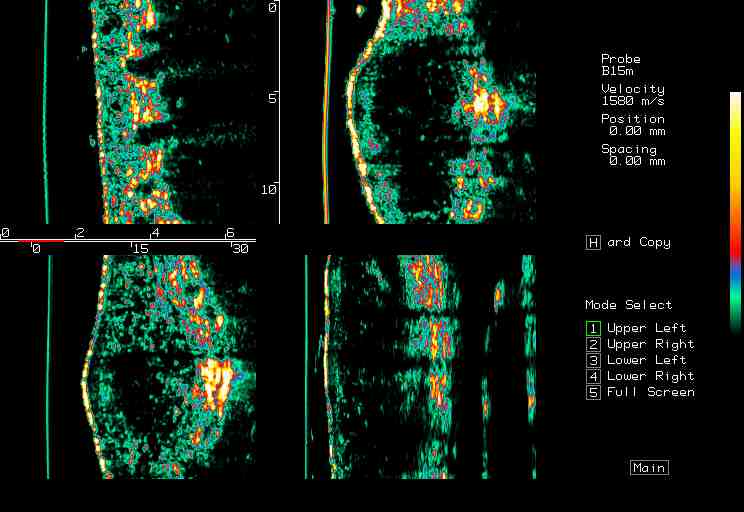Click the 4 mark on horizontal ruler
The height and width of the screenshot is (512, 744).
[x=155, y=233]
